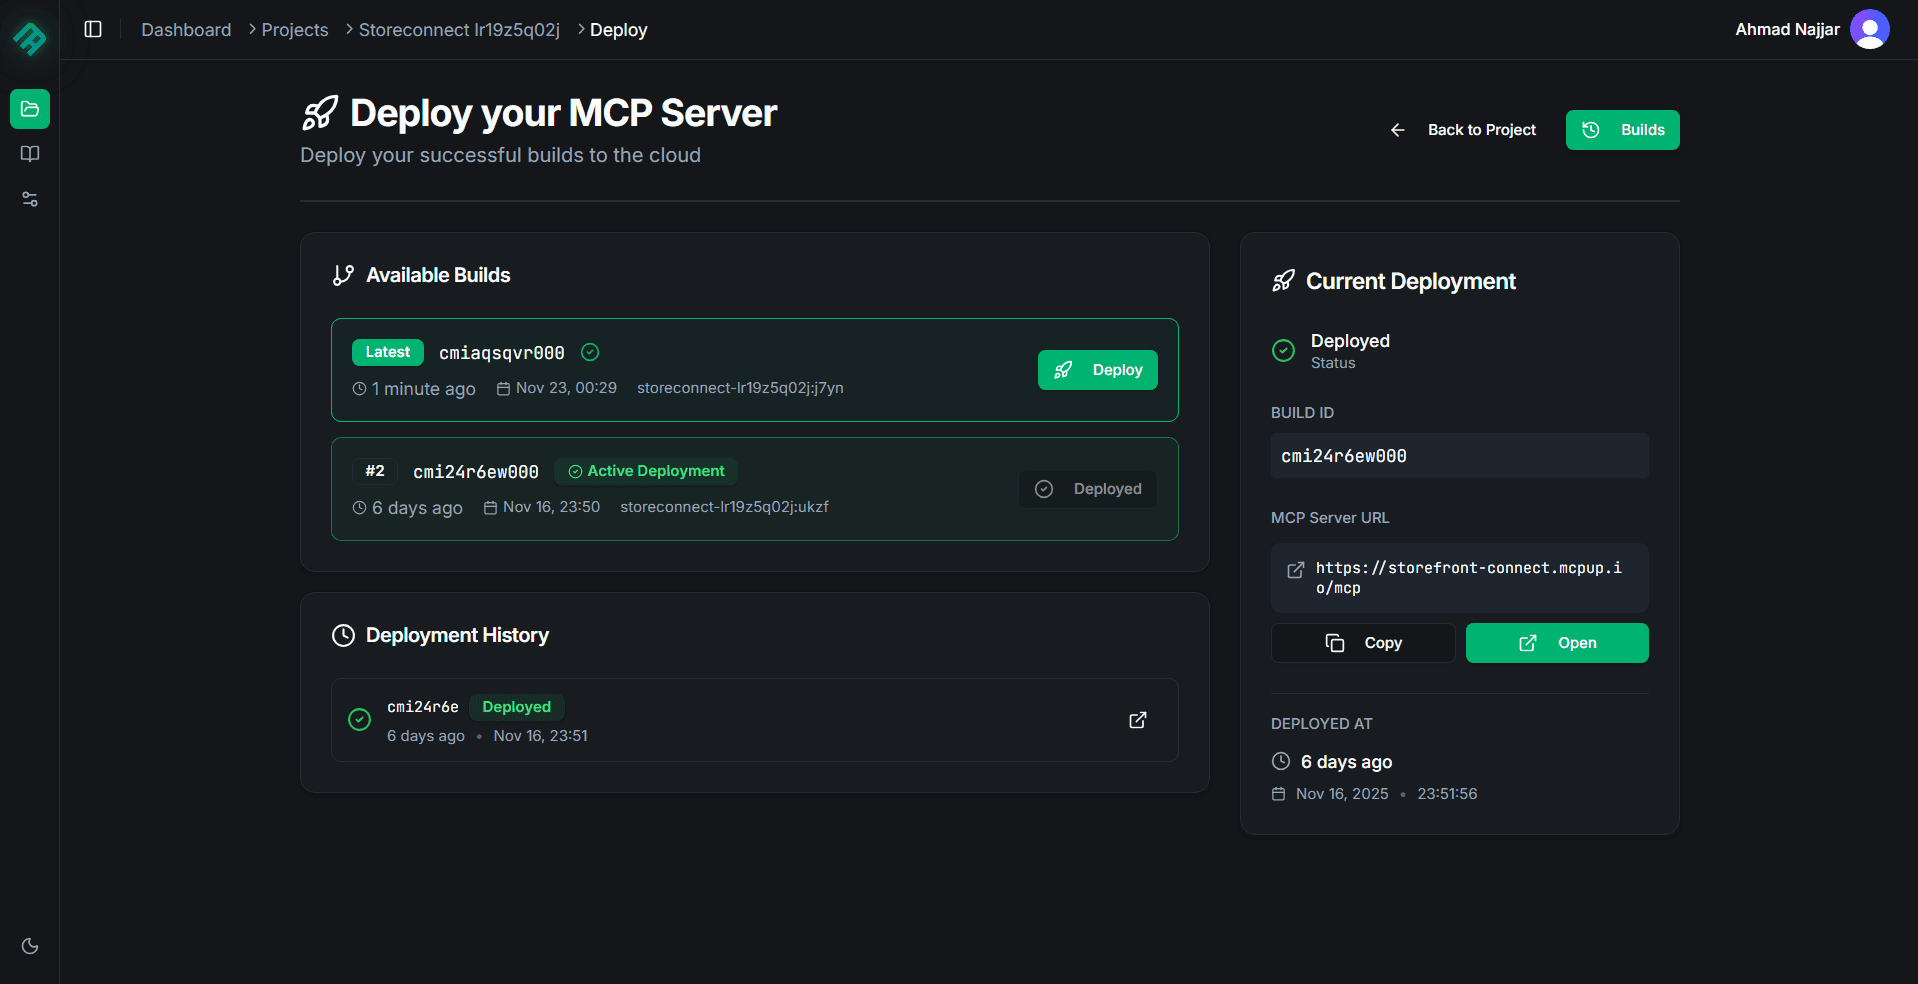Open settings via the sliders icon in sidebar
This screenshot has width=1918, height=984.
click(x=29, y=199)
